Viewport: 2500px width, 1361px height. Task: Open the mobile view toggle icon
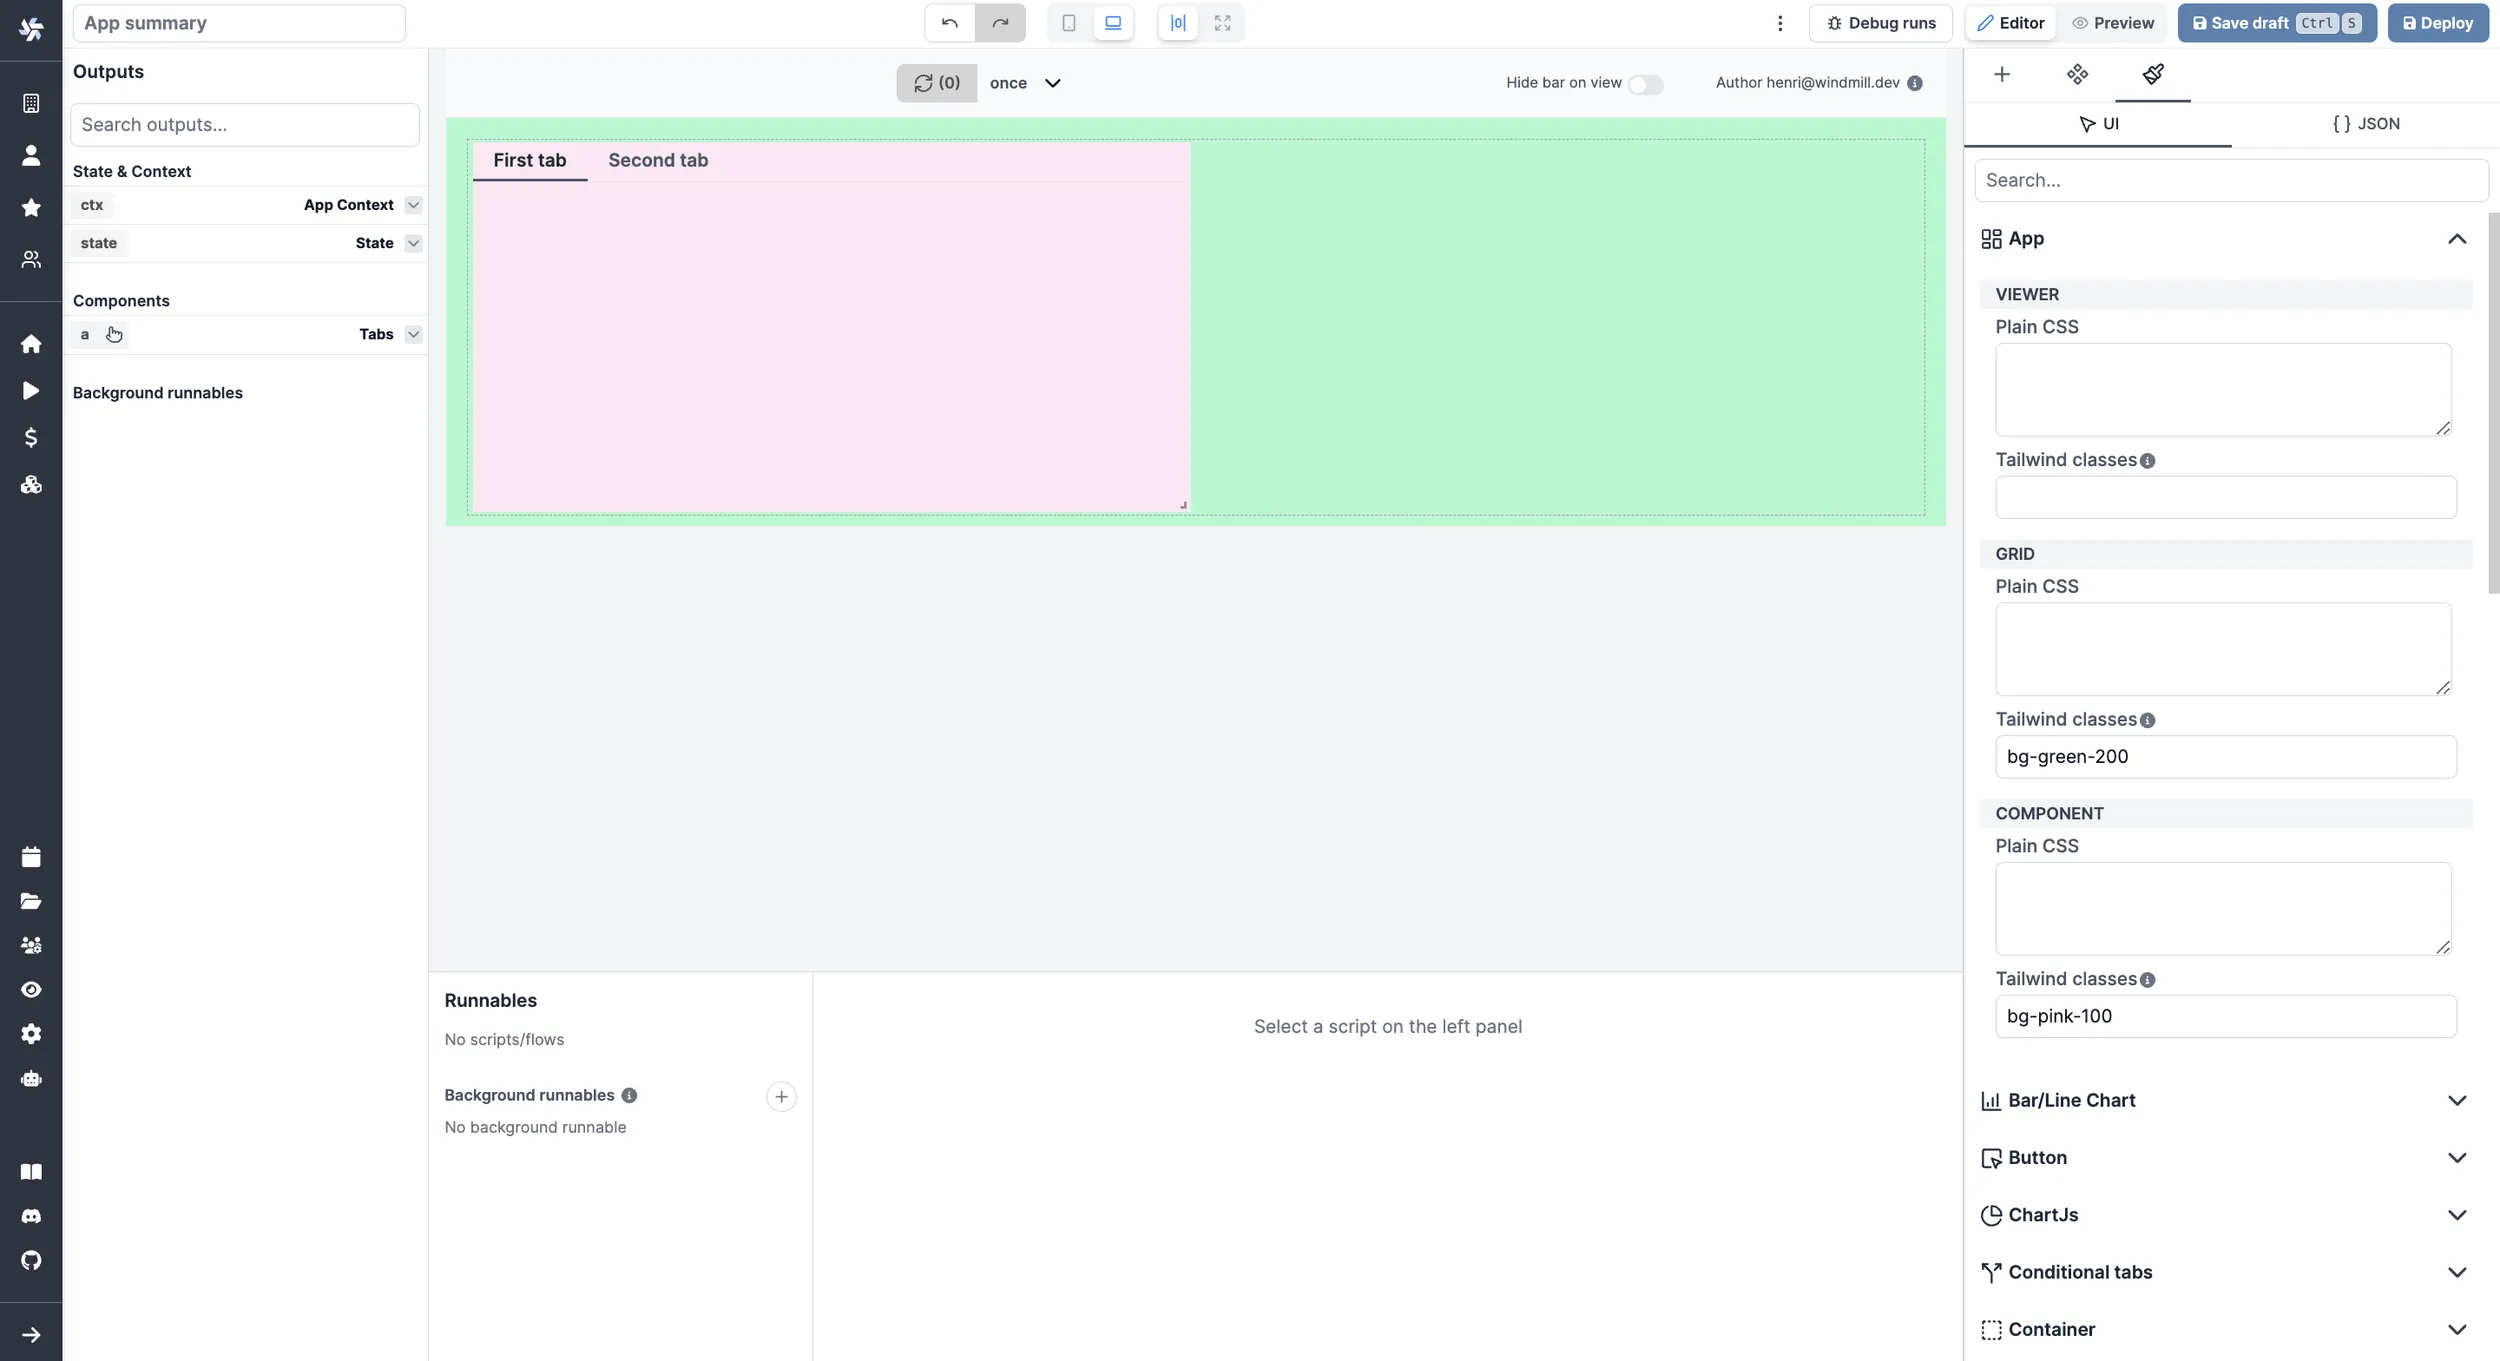pos(1066,22)
